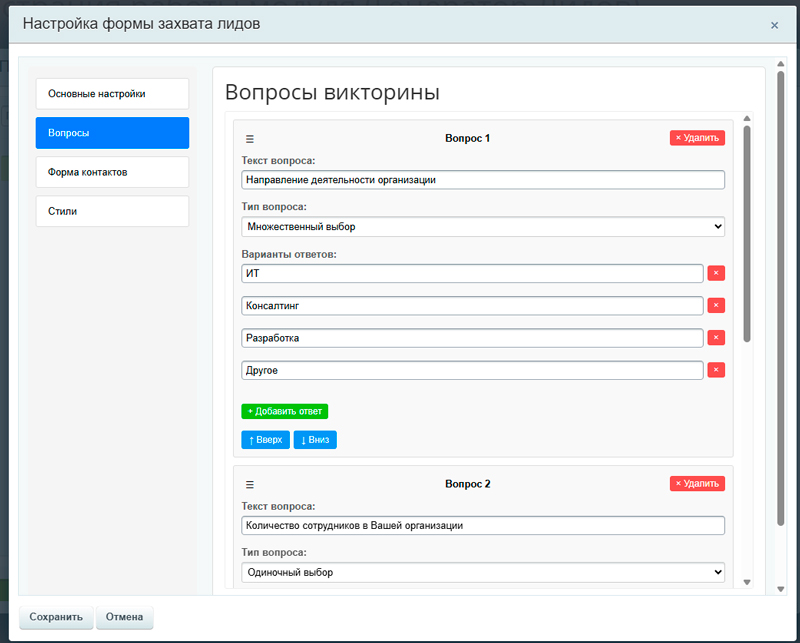Remove the Разработка answer option
Screen dimensions: 800x643
[x=716, y=338]
